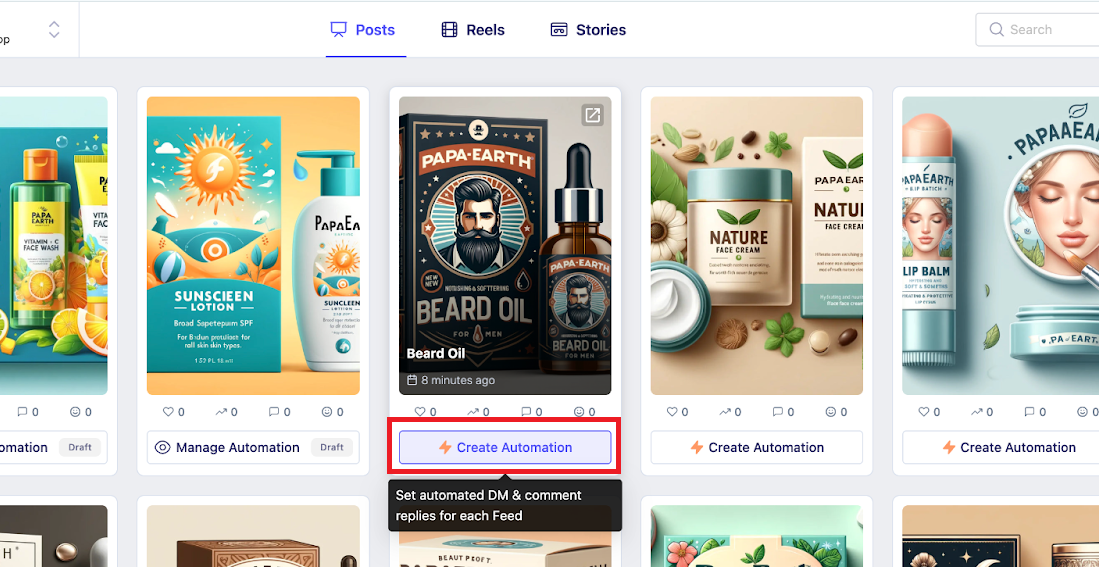Click the smiley icon under Face Wash post

76,412
